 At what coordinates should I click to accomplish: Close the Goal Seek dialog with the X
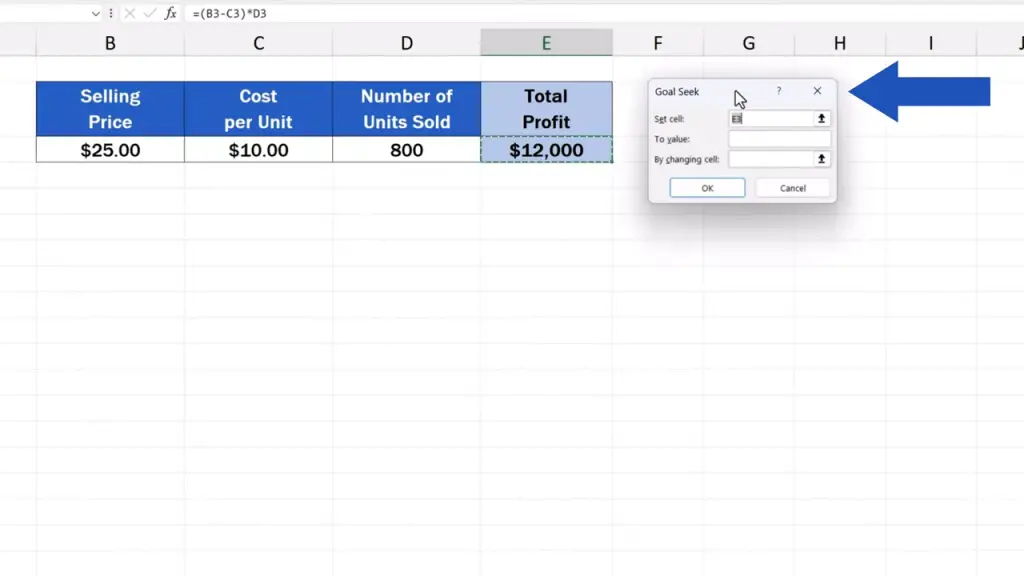coord(817,91)
